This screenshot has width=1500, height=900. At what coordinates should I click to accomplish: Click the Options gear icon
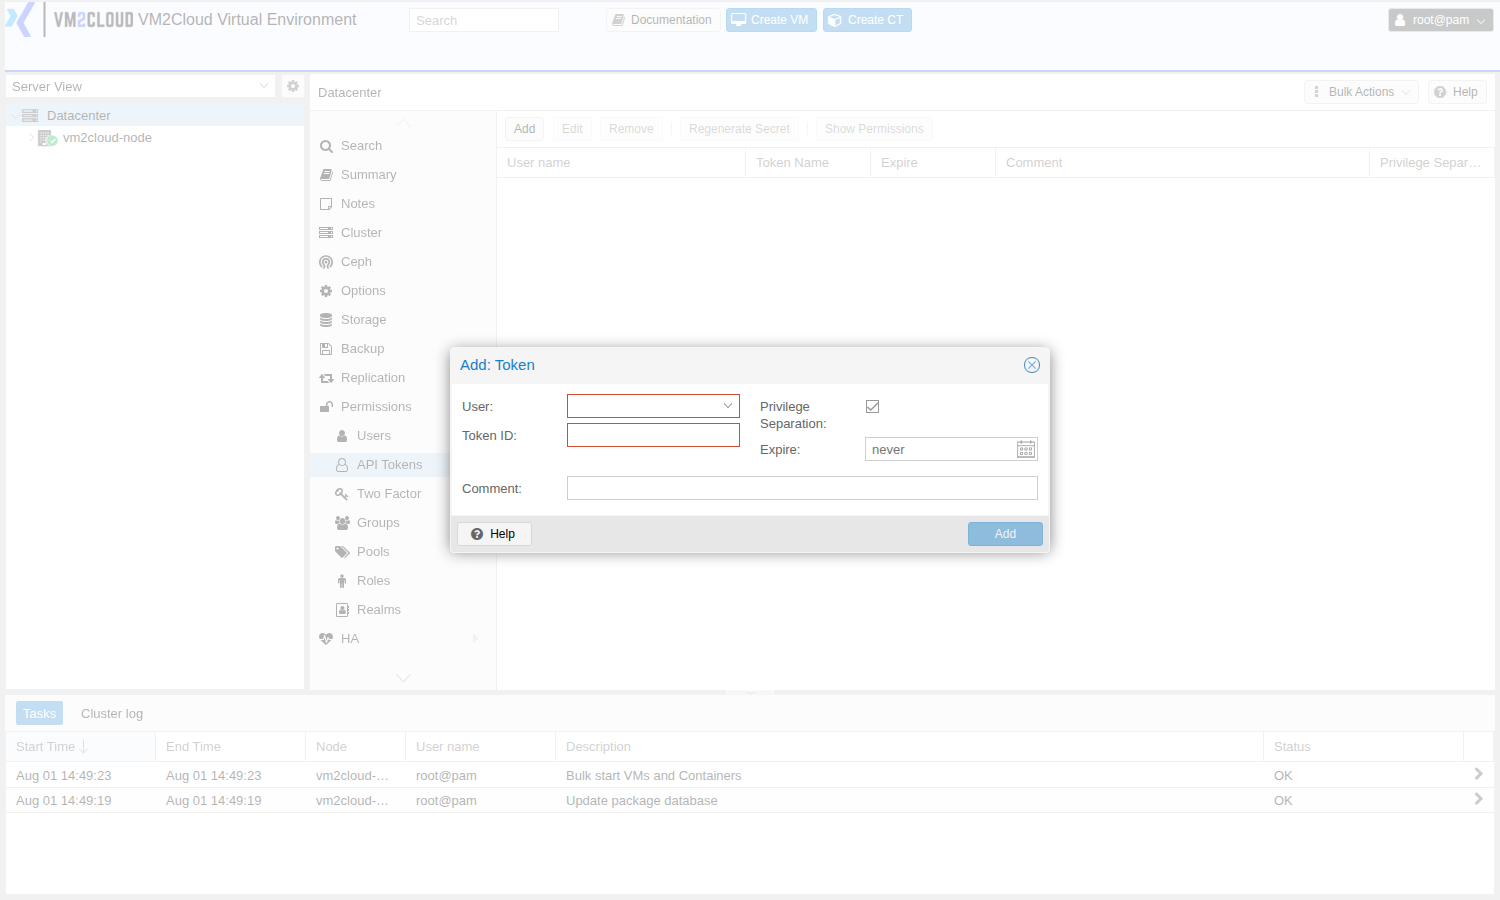pos(326,291)
